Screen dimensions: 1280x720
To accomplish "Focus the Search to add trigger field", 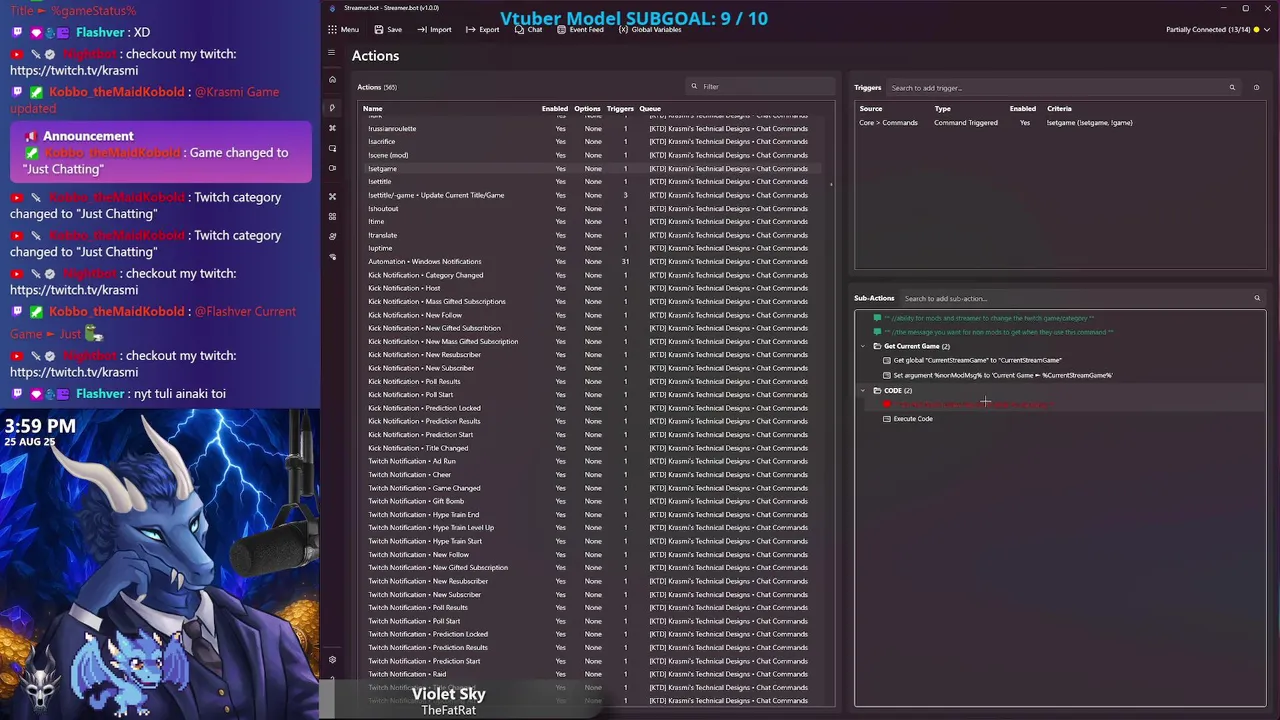I will click(x=1065, y=88).
